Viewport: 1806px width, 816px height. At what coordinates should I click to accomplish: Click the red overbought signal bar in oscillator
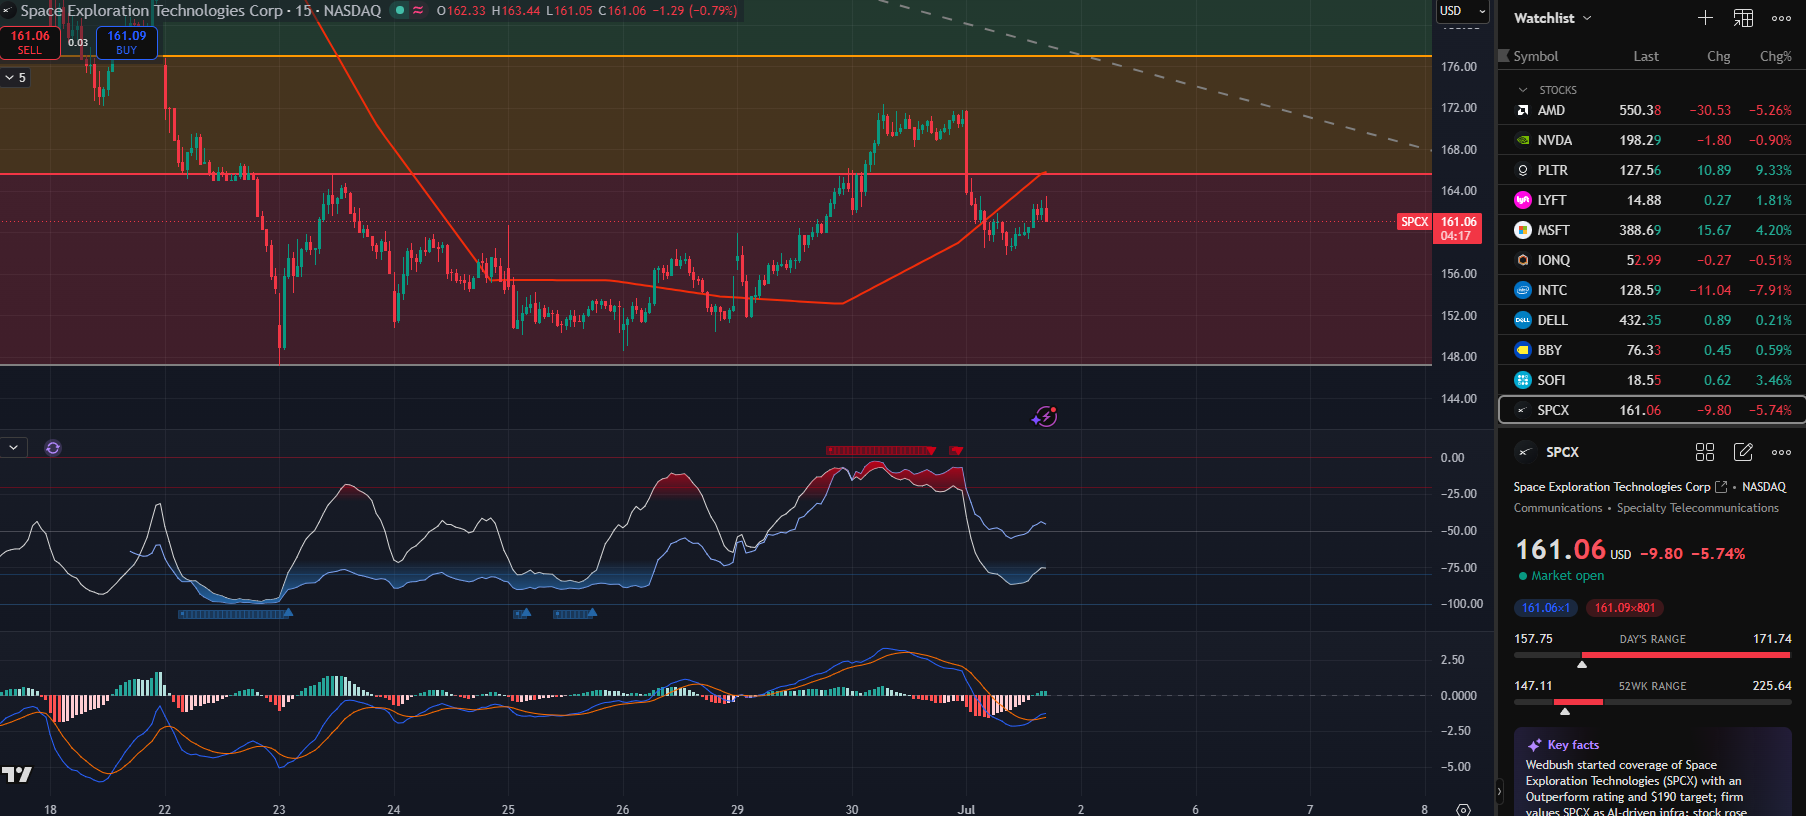pos(880,451)
